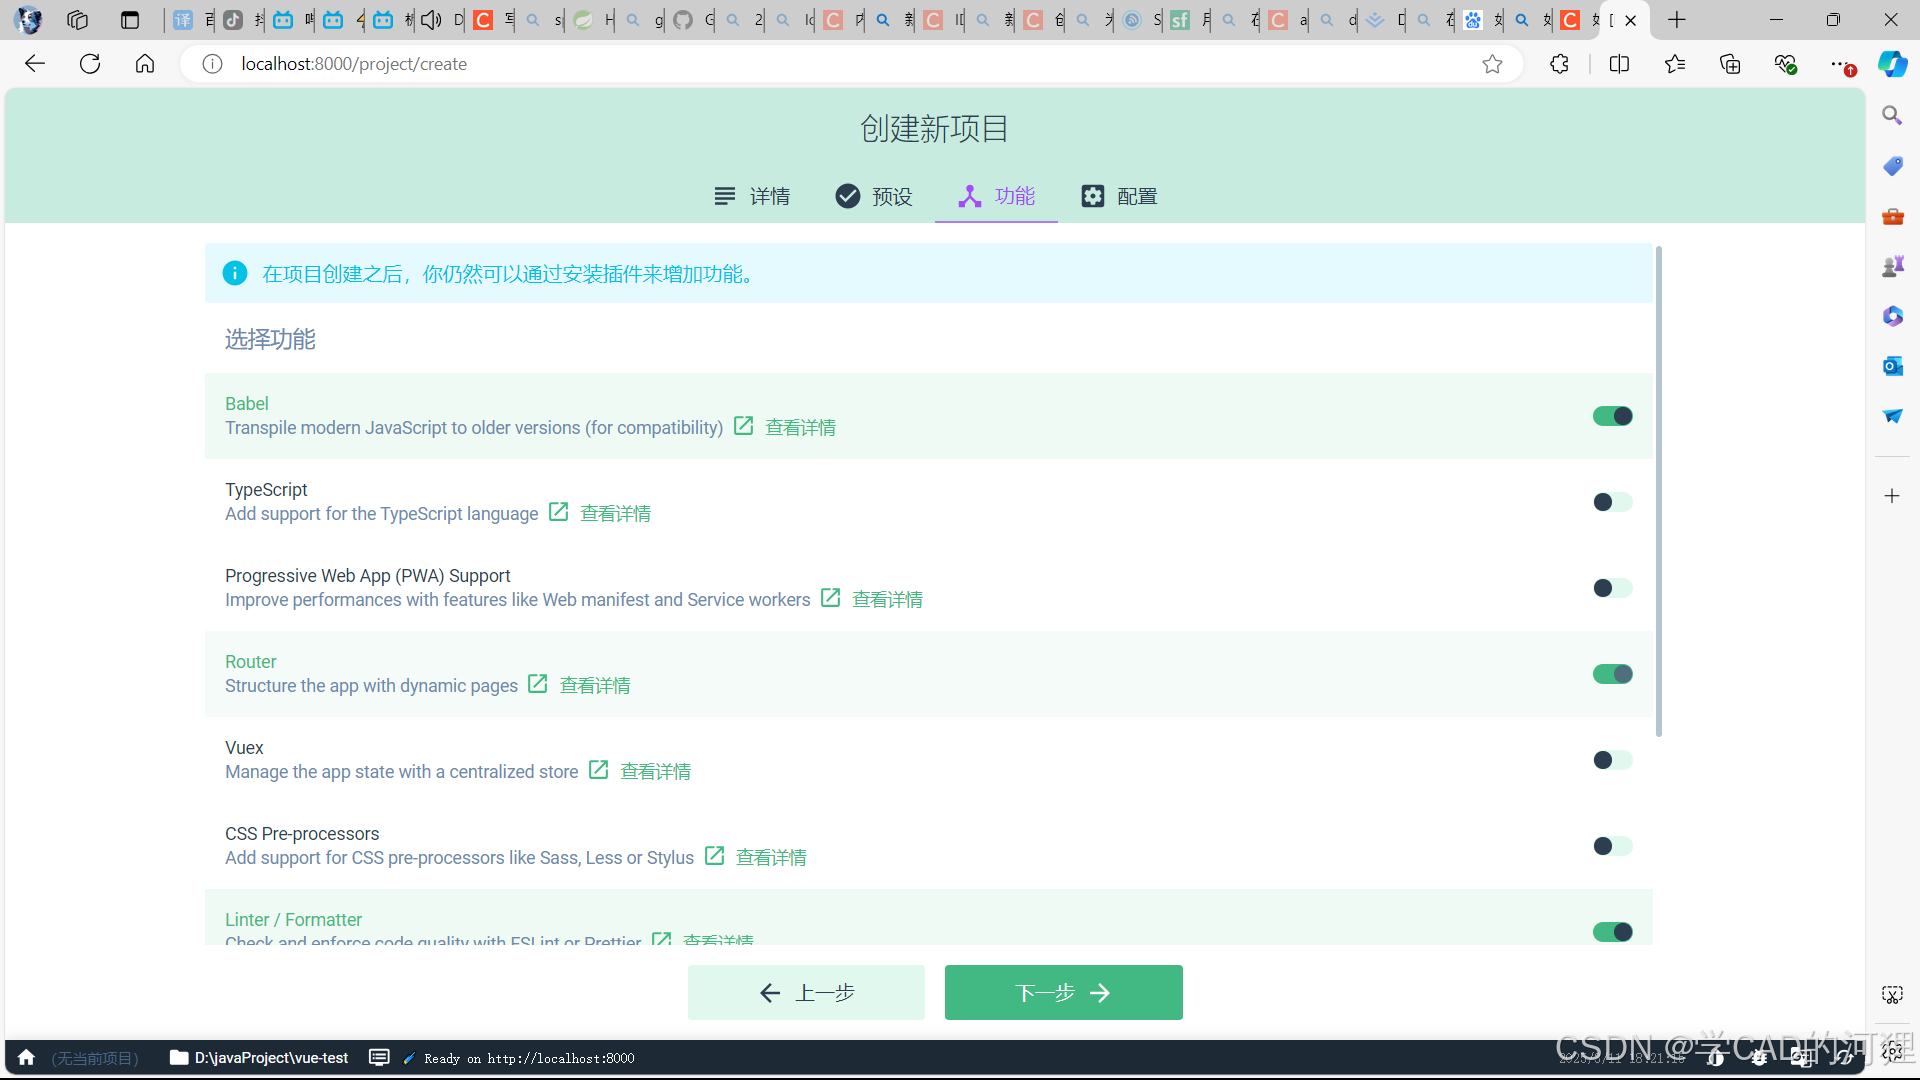The height and width of the screenshot is (1080, 1920).
Task: Open browser extensions puzzle icon
Action: pyautogui.click(x=1559, y=64)
